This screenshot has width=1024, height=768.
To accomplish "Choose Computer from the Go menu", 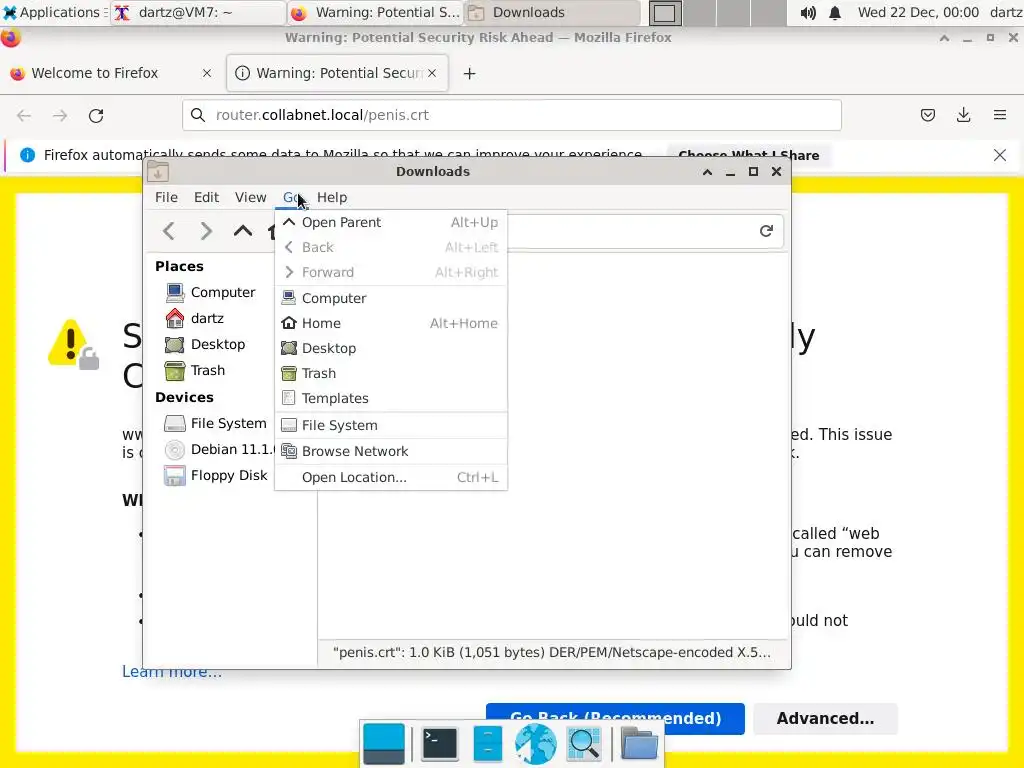I will [x=391, y=298].
